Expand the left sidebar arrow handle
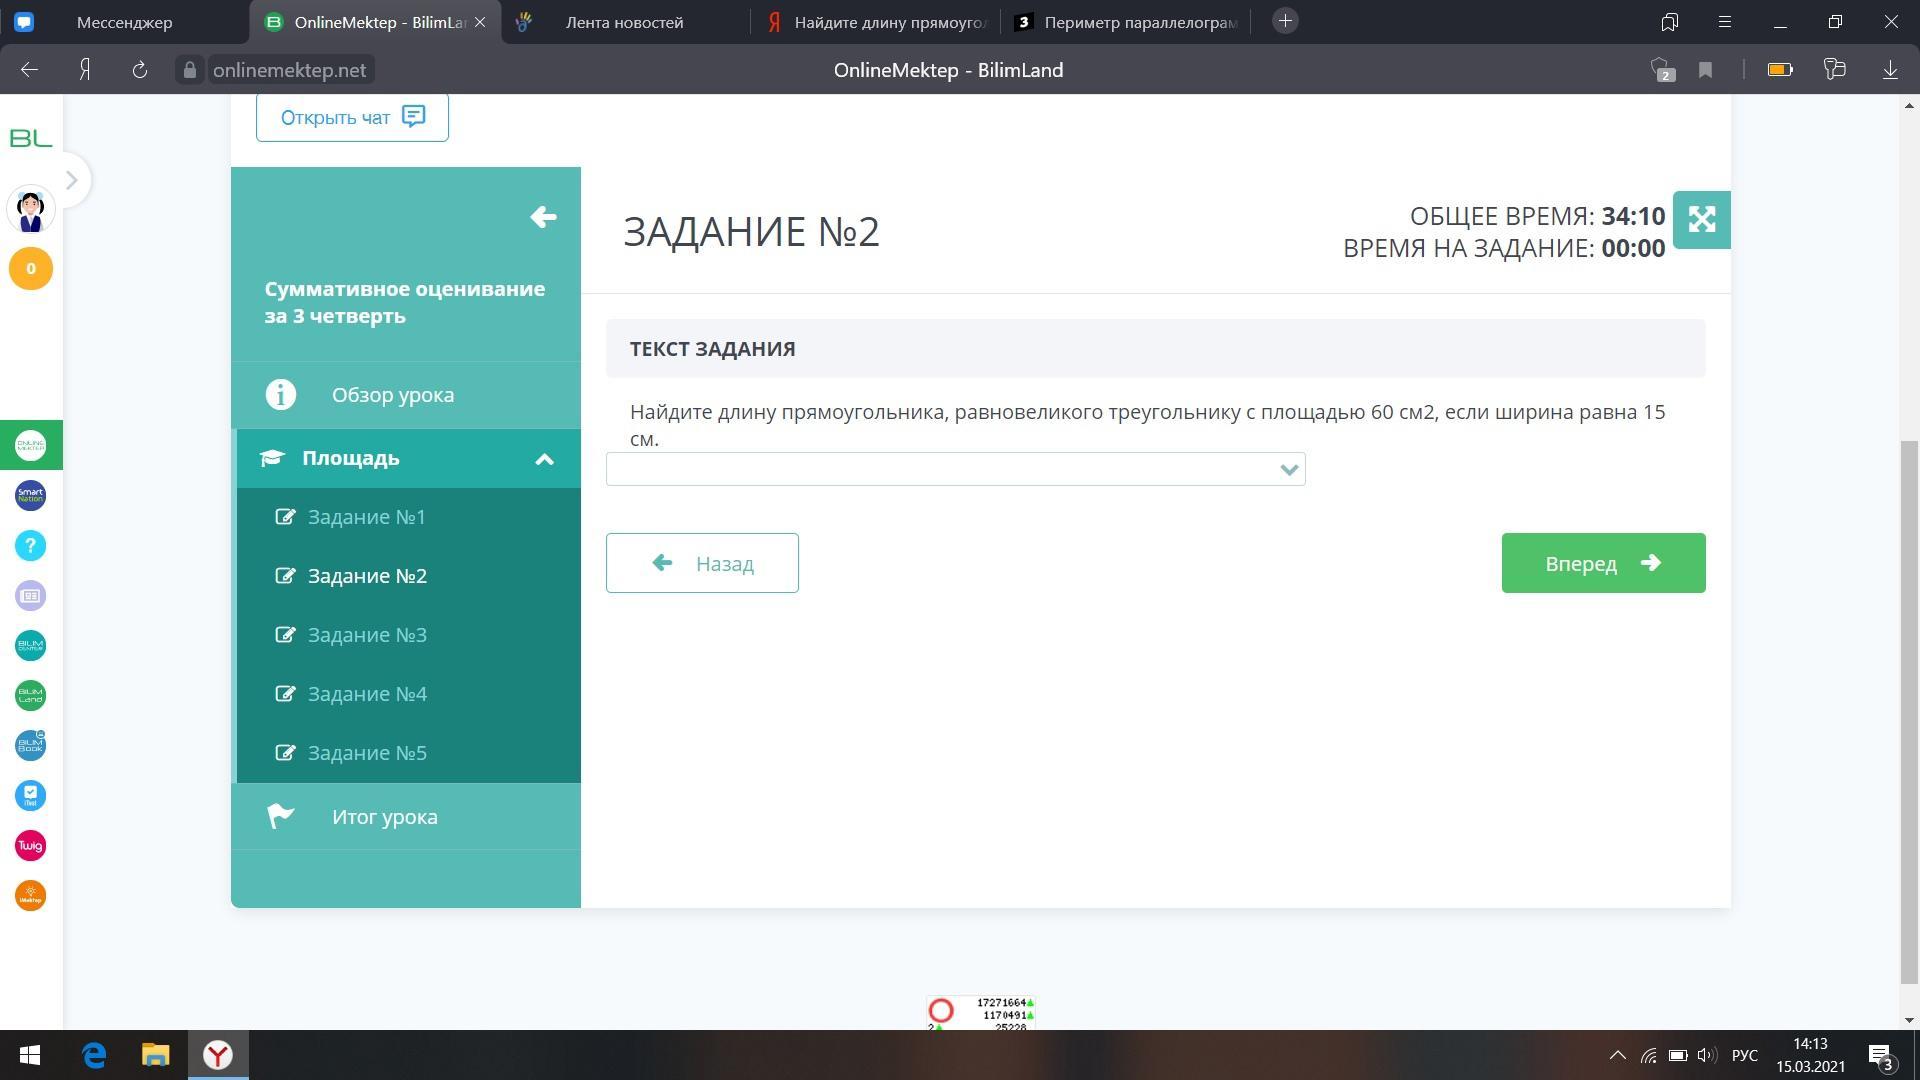 [71, 181]
